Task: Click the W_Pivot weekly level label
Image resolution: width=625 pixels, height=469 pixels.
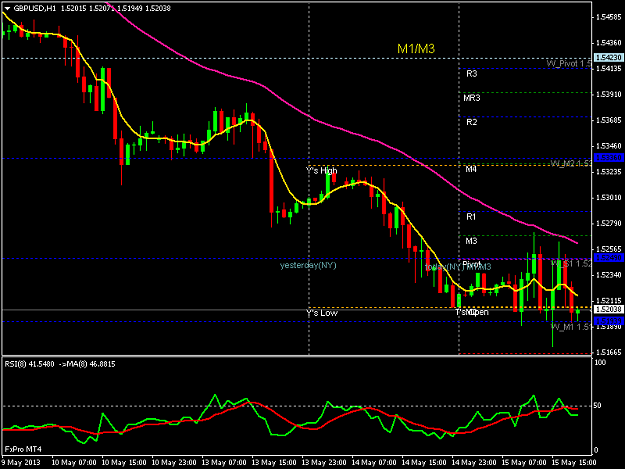Action: coord(569,64)
